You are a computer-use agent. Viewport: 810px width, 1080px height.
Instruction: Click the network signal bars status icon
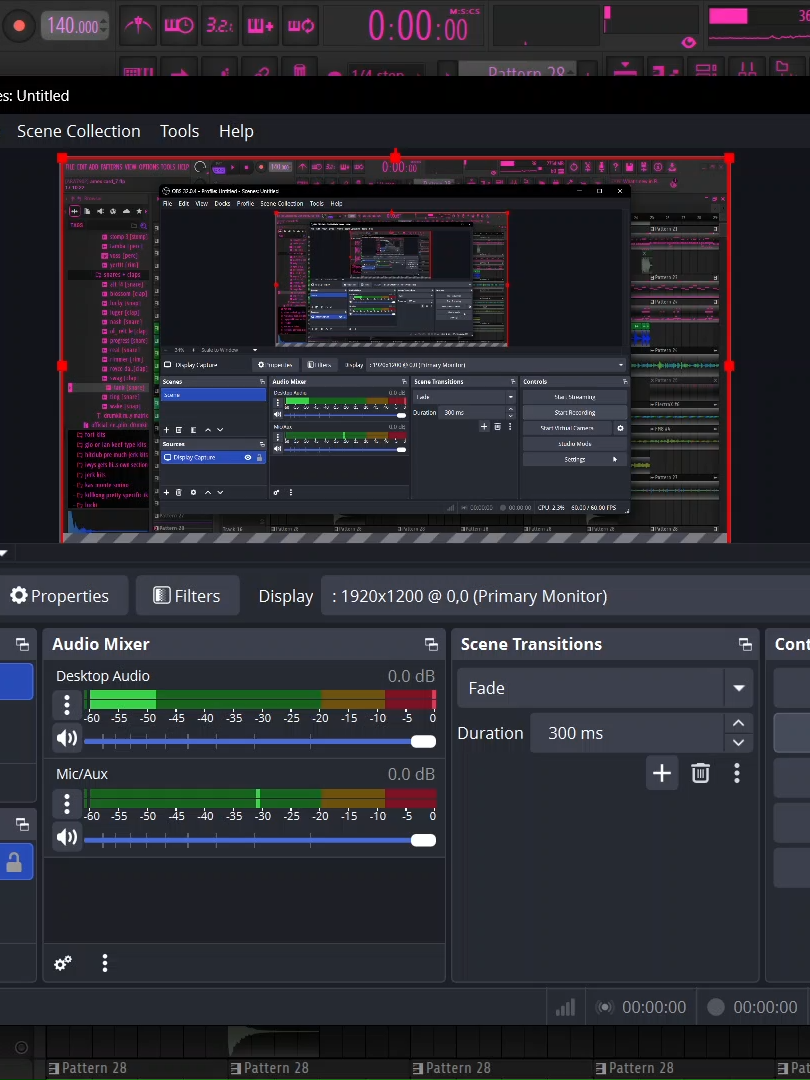[565, 1008]
